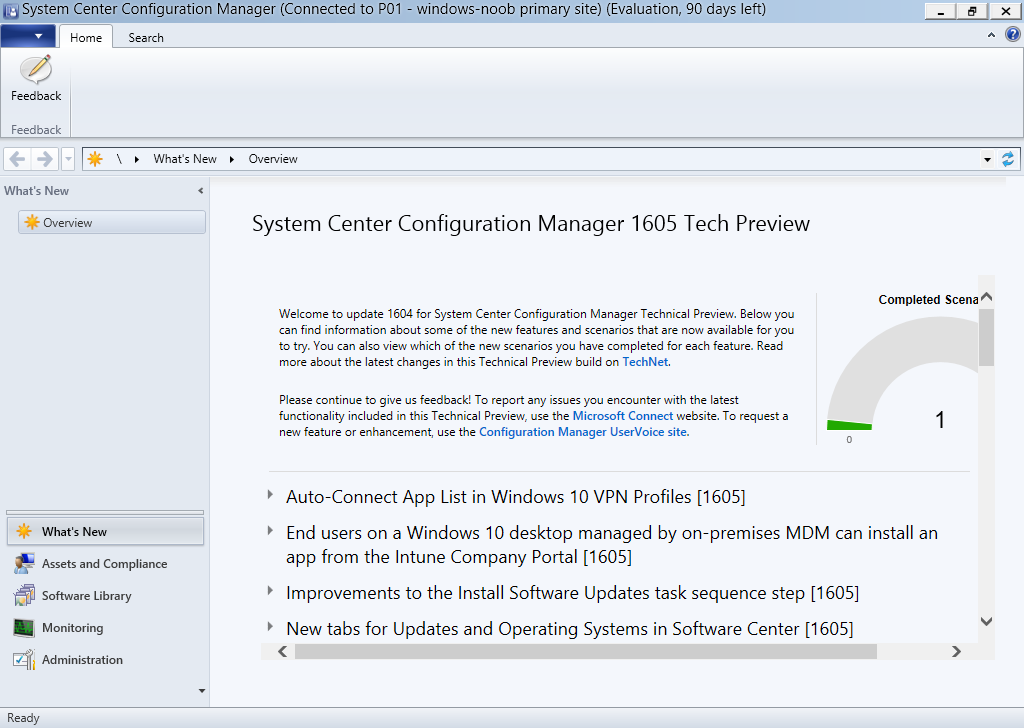Expand New tabs for Updates in Software Center
Screen dimensions: 1024x728
(x=270, y=627)
